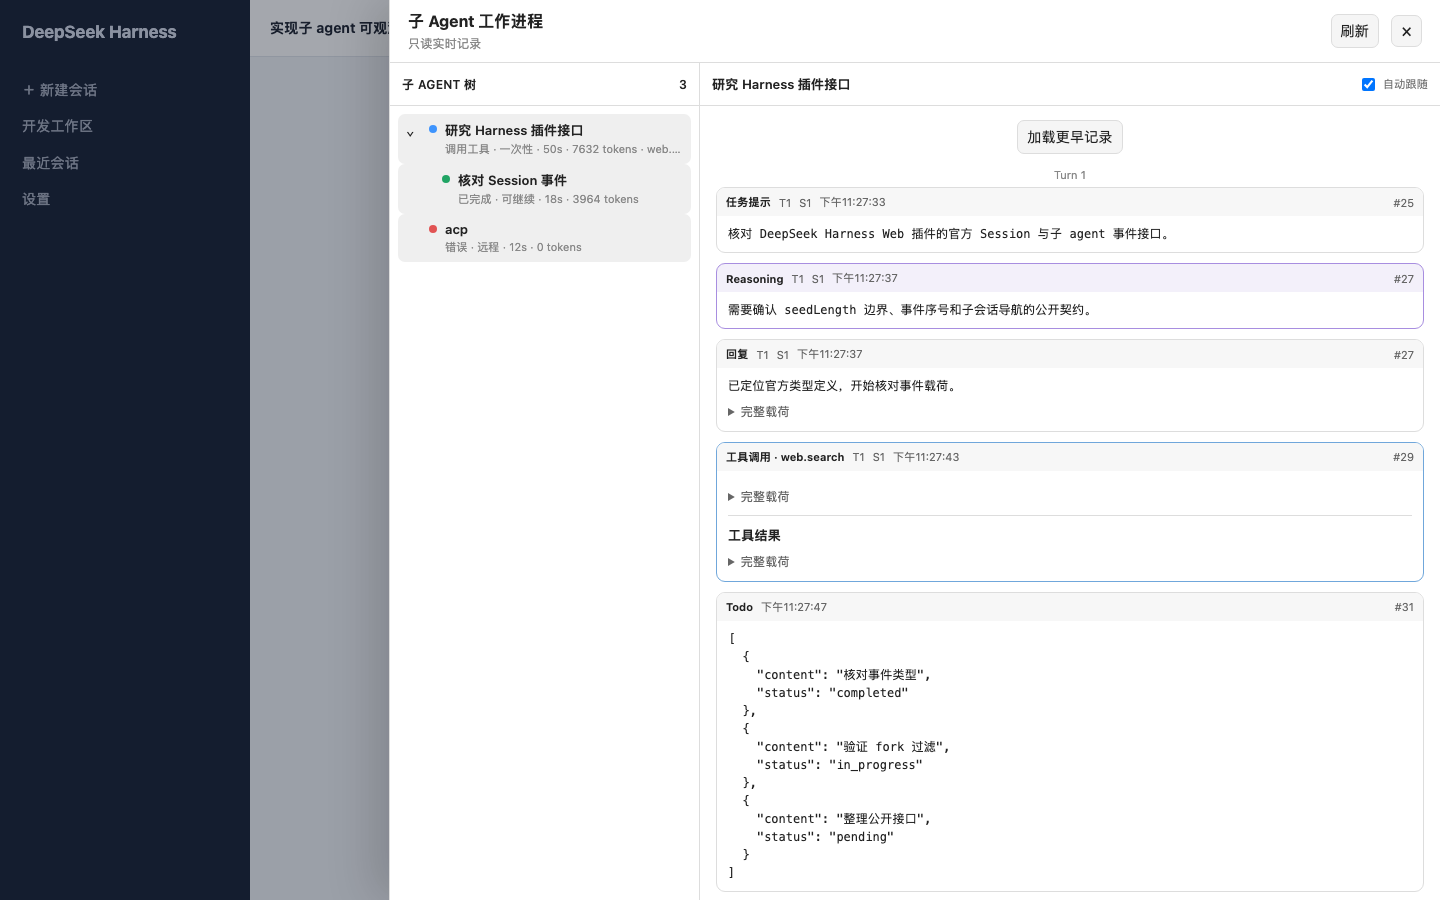The height and width of the screenshot is (900, 1440).
Task: Start a new chat with 新建会话
Action: (60, 90)
